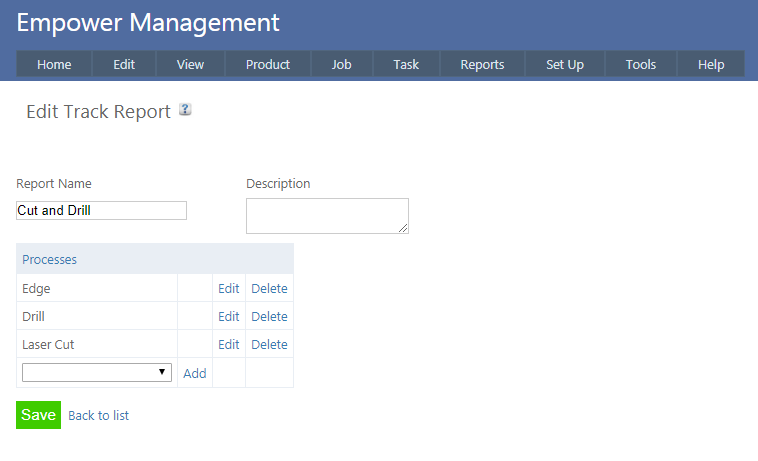Click the help icon beside Edit Track Report
This screenshot has width=758, height=461.
pos(185,110)
